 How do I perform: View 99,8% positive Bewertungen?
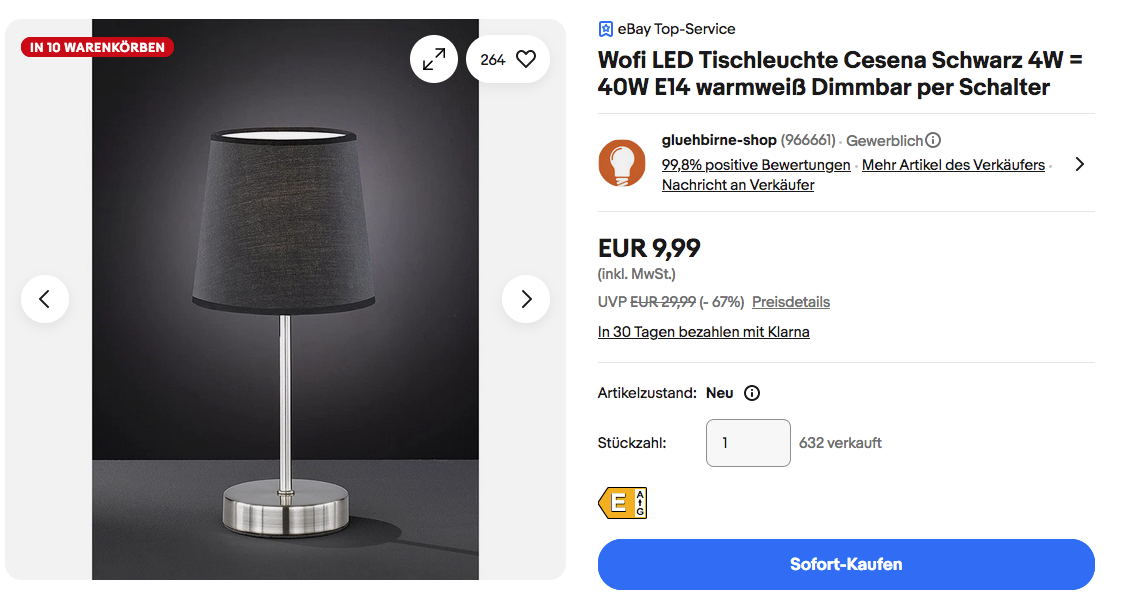tap(755, 165)
